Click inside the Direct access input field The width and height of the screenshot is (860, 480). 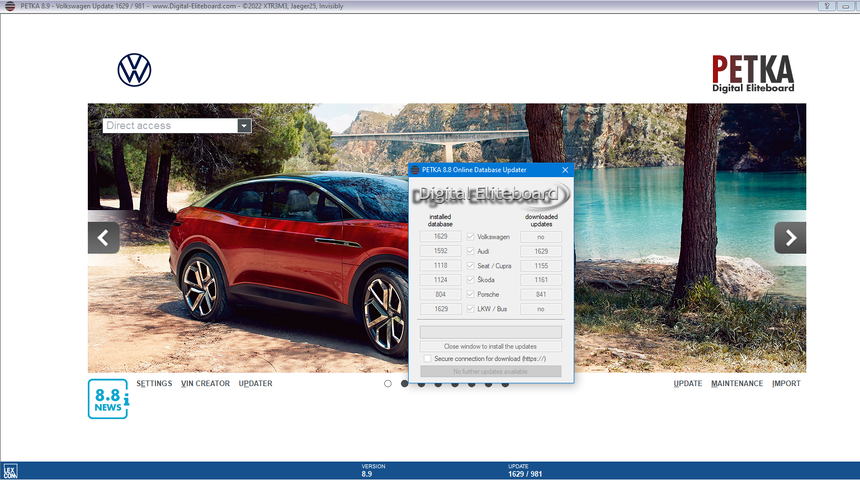[169, 126]
